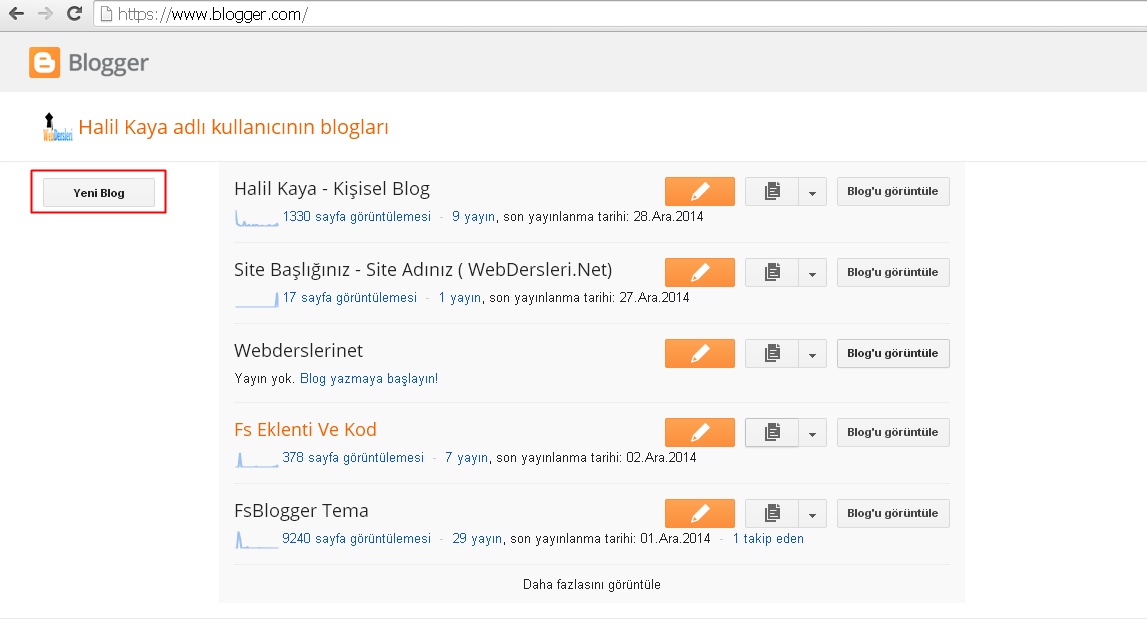Go back using browser back arrow
The image size is (1147, 631).
[16, 14]
